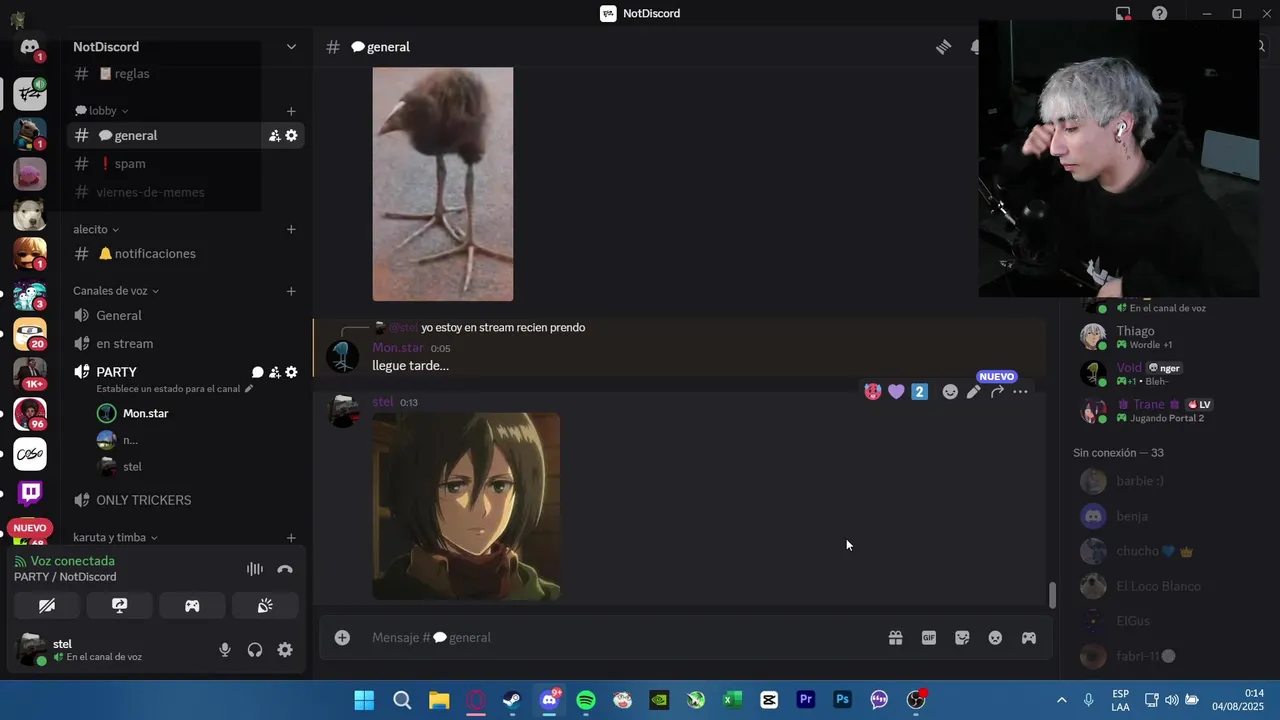Open the apps gamepad icon in message bar
This screenshot has width=1280, height=720.
pos(1028,638)
